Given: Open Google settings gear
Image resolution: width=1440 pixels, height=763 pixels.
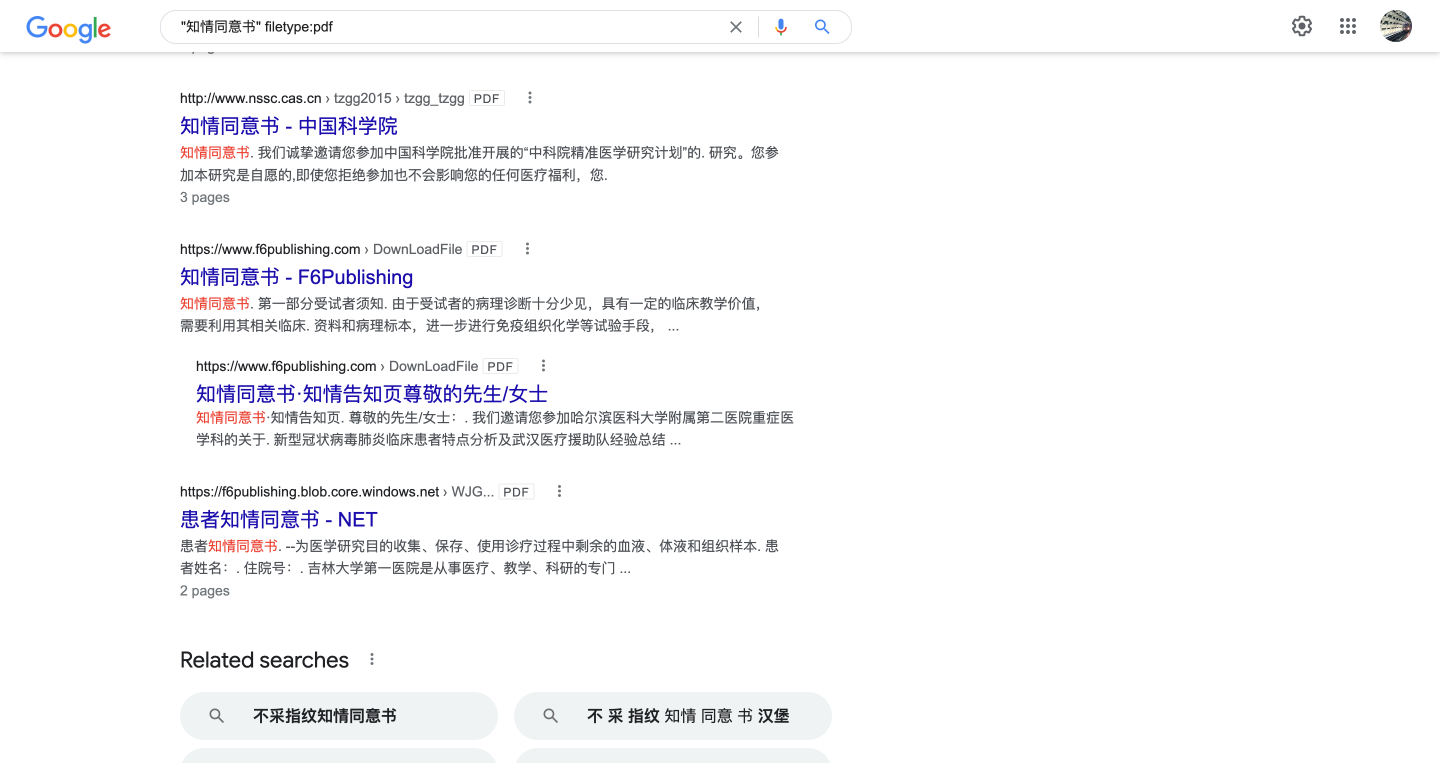Looking at the screenshot, I should [x=1302, y=26].
